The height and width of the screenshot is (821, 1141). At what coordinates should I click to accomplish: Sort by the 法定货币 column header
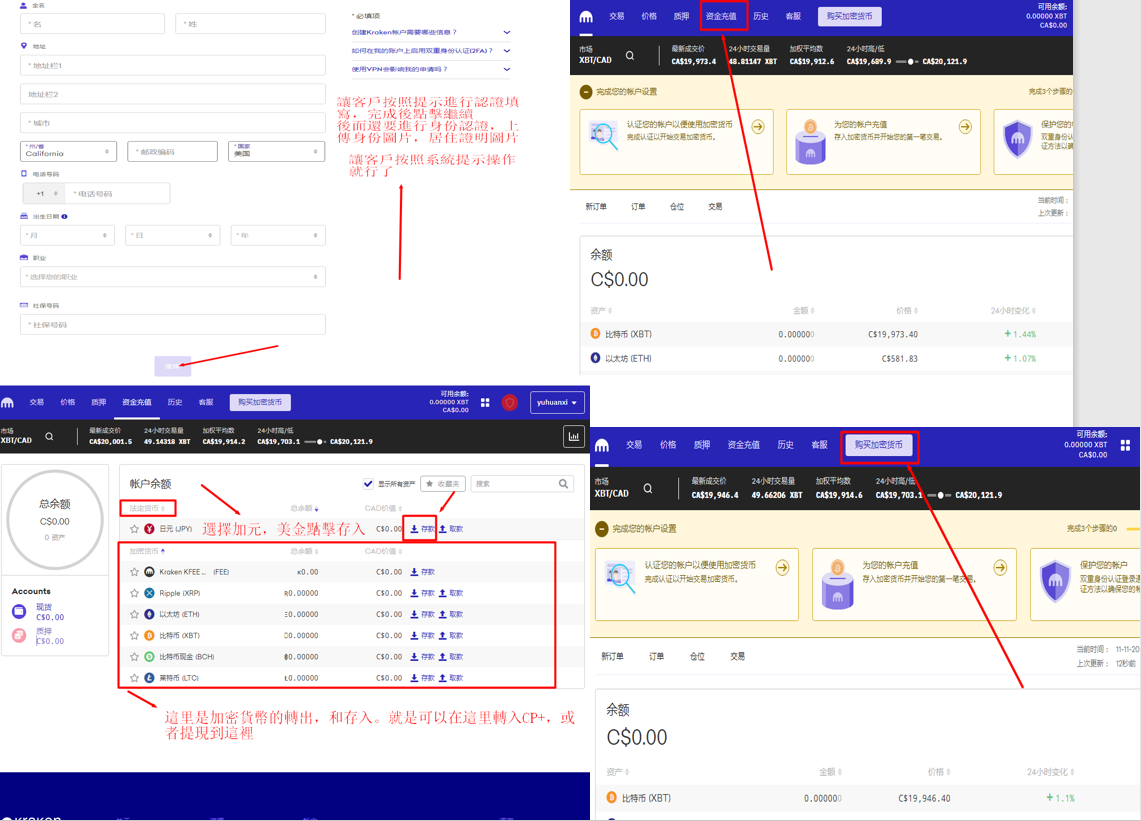click(x=146, y=508)
